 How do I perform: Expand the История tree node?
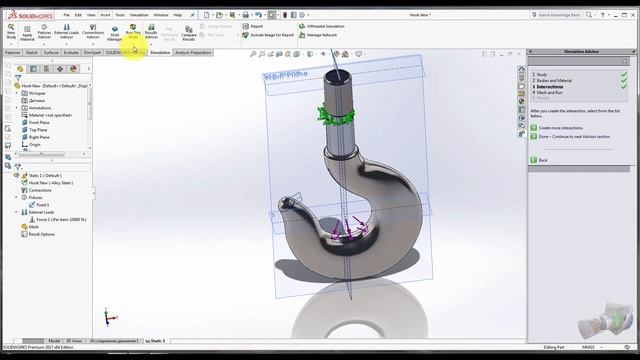point(17,93)
